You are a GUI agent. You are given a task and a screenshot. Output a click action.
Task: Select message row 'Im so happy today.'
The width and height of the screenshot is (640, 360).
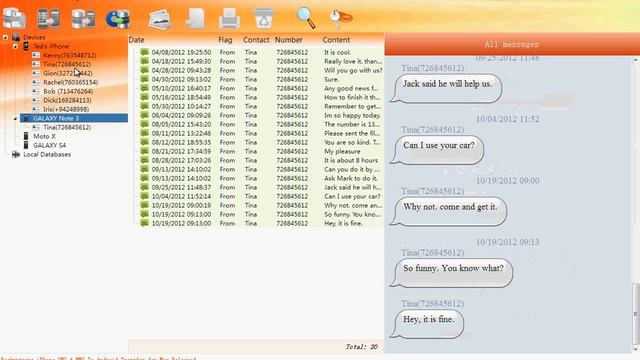tap(261, 115)
